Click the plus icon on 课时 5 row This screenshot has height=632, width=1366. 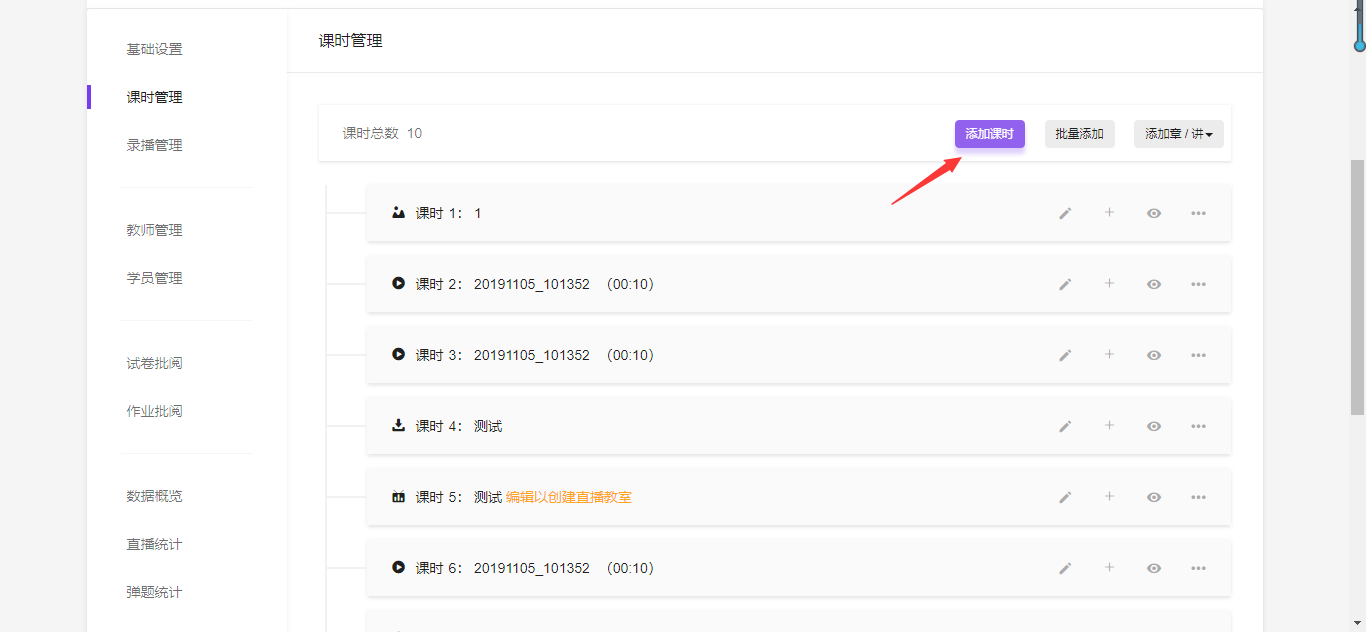tap(1109, 497)
